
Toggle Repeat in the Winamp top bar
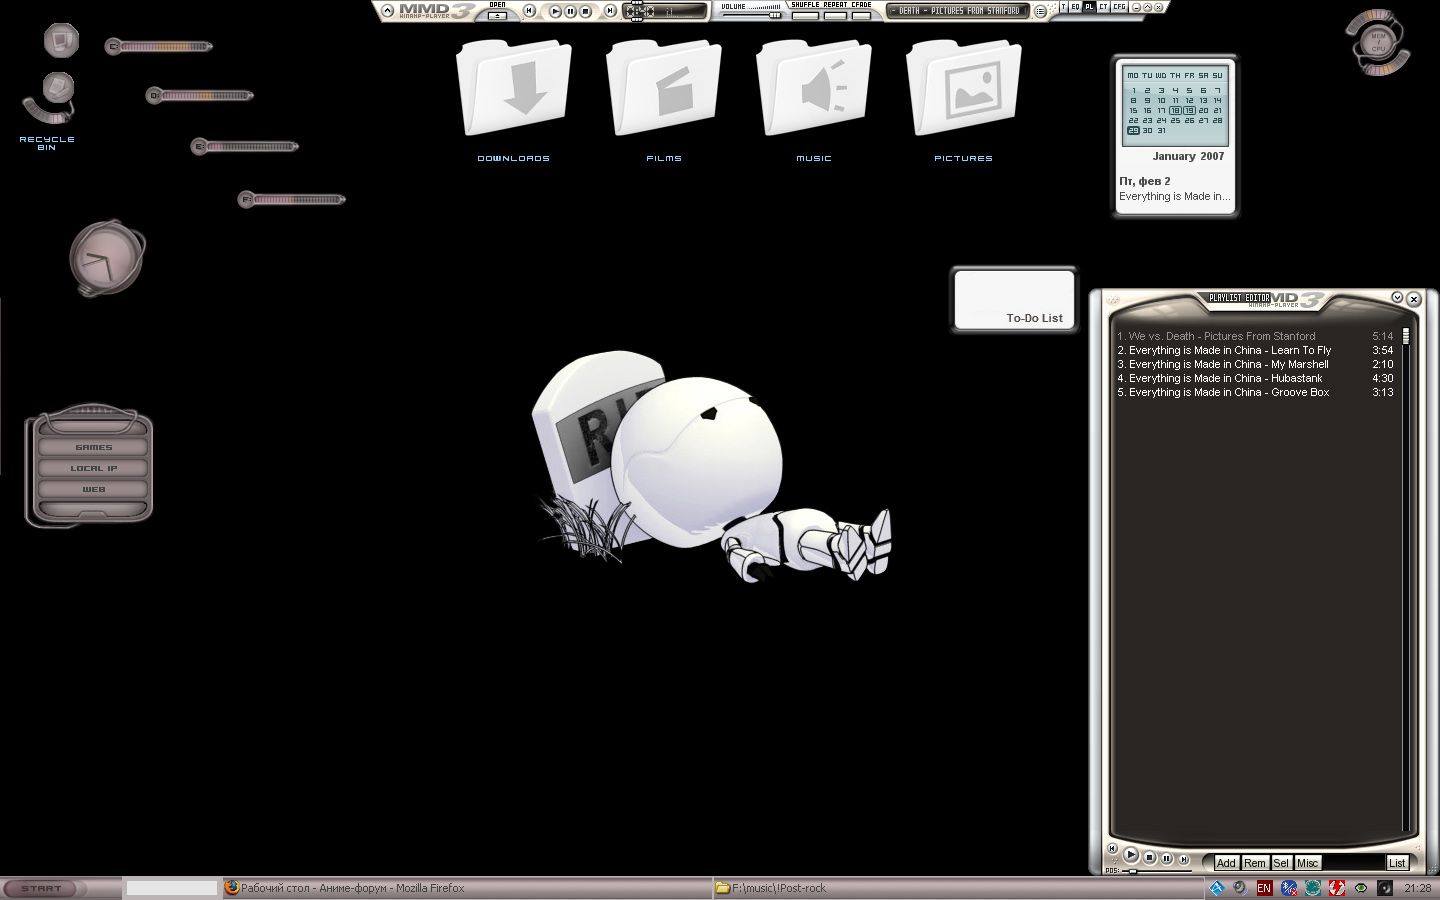pyautogui.click(x=835, y=15)
